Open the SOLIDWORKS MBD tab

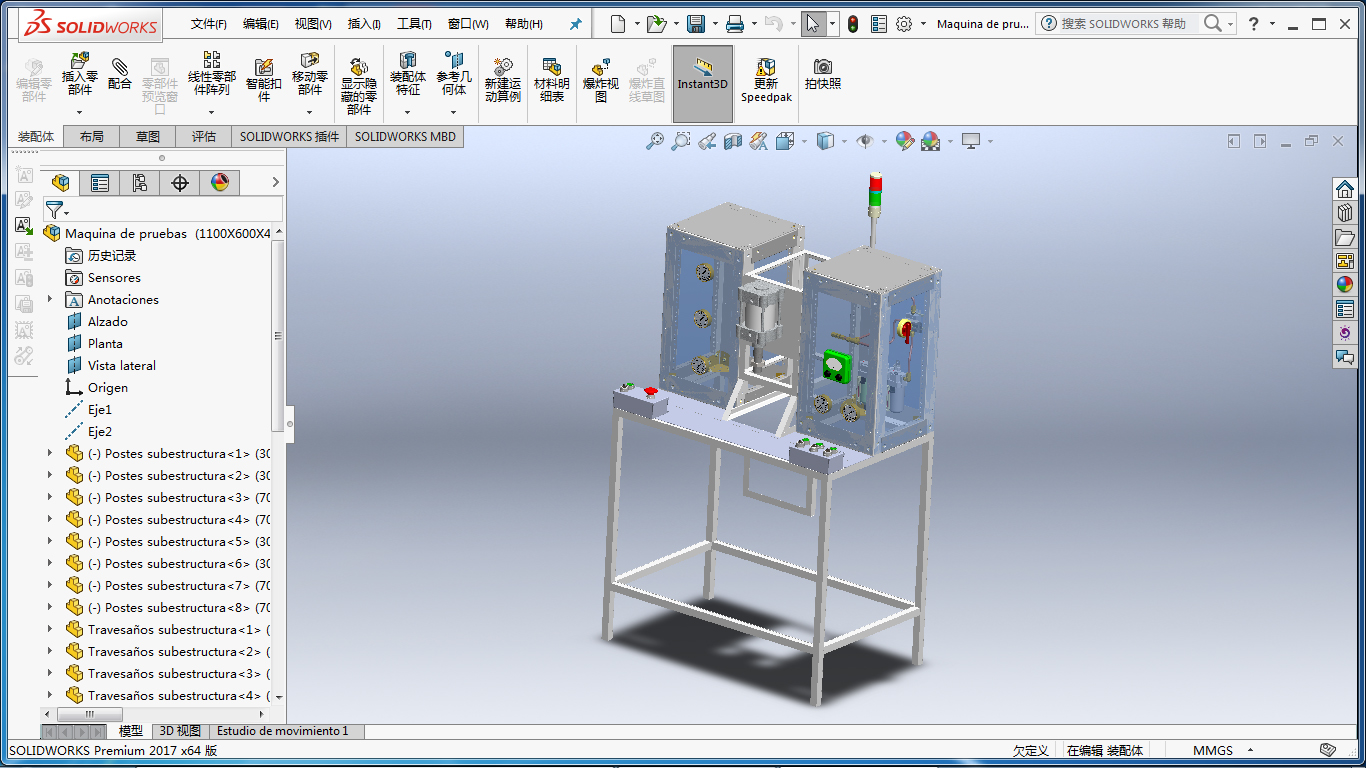point(405,137)
